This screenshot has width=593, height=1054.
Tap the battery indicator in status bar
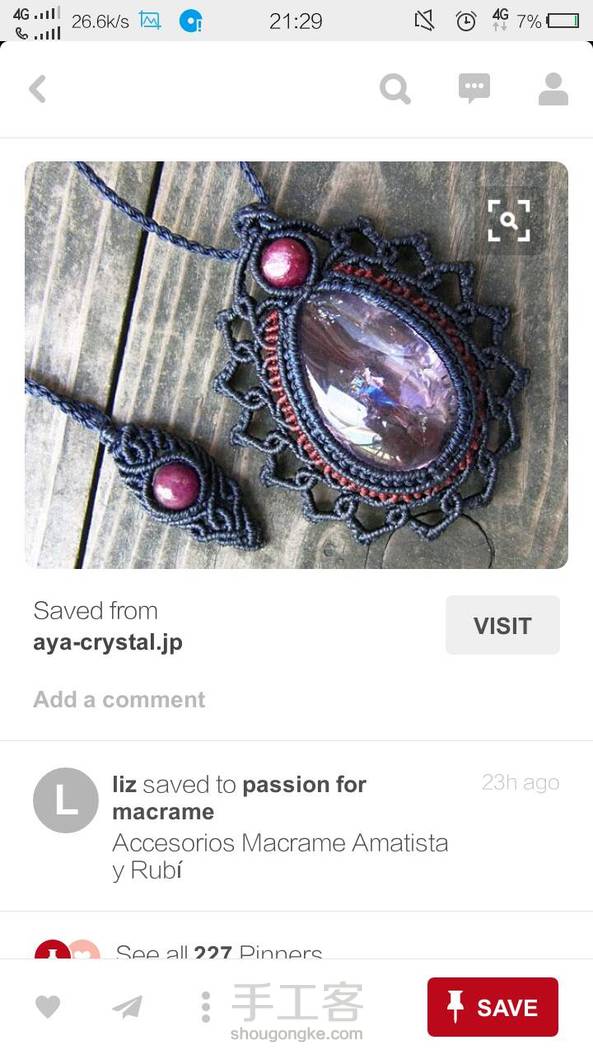click(563, 21)
